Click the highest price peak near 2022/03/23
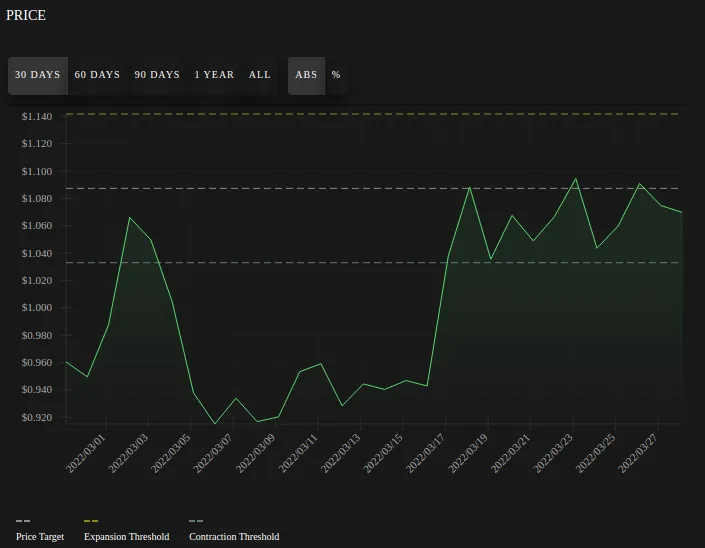Viewport: 705px width, 548px height. [x=575, y=179]
